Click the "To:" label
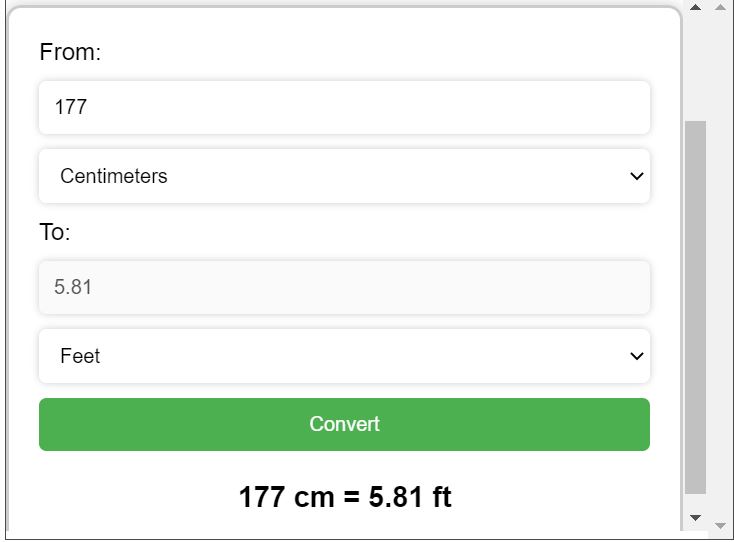The width and height of the screenshot is (734, 542). (55, 232)
